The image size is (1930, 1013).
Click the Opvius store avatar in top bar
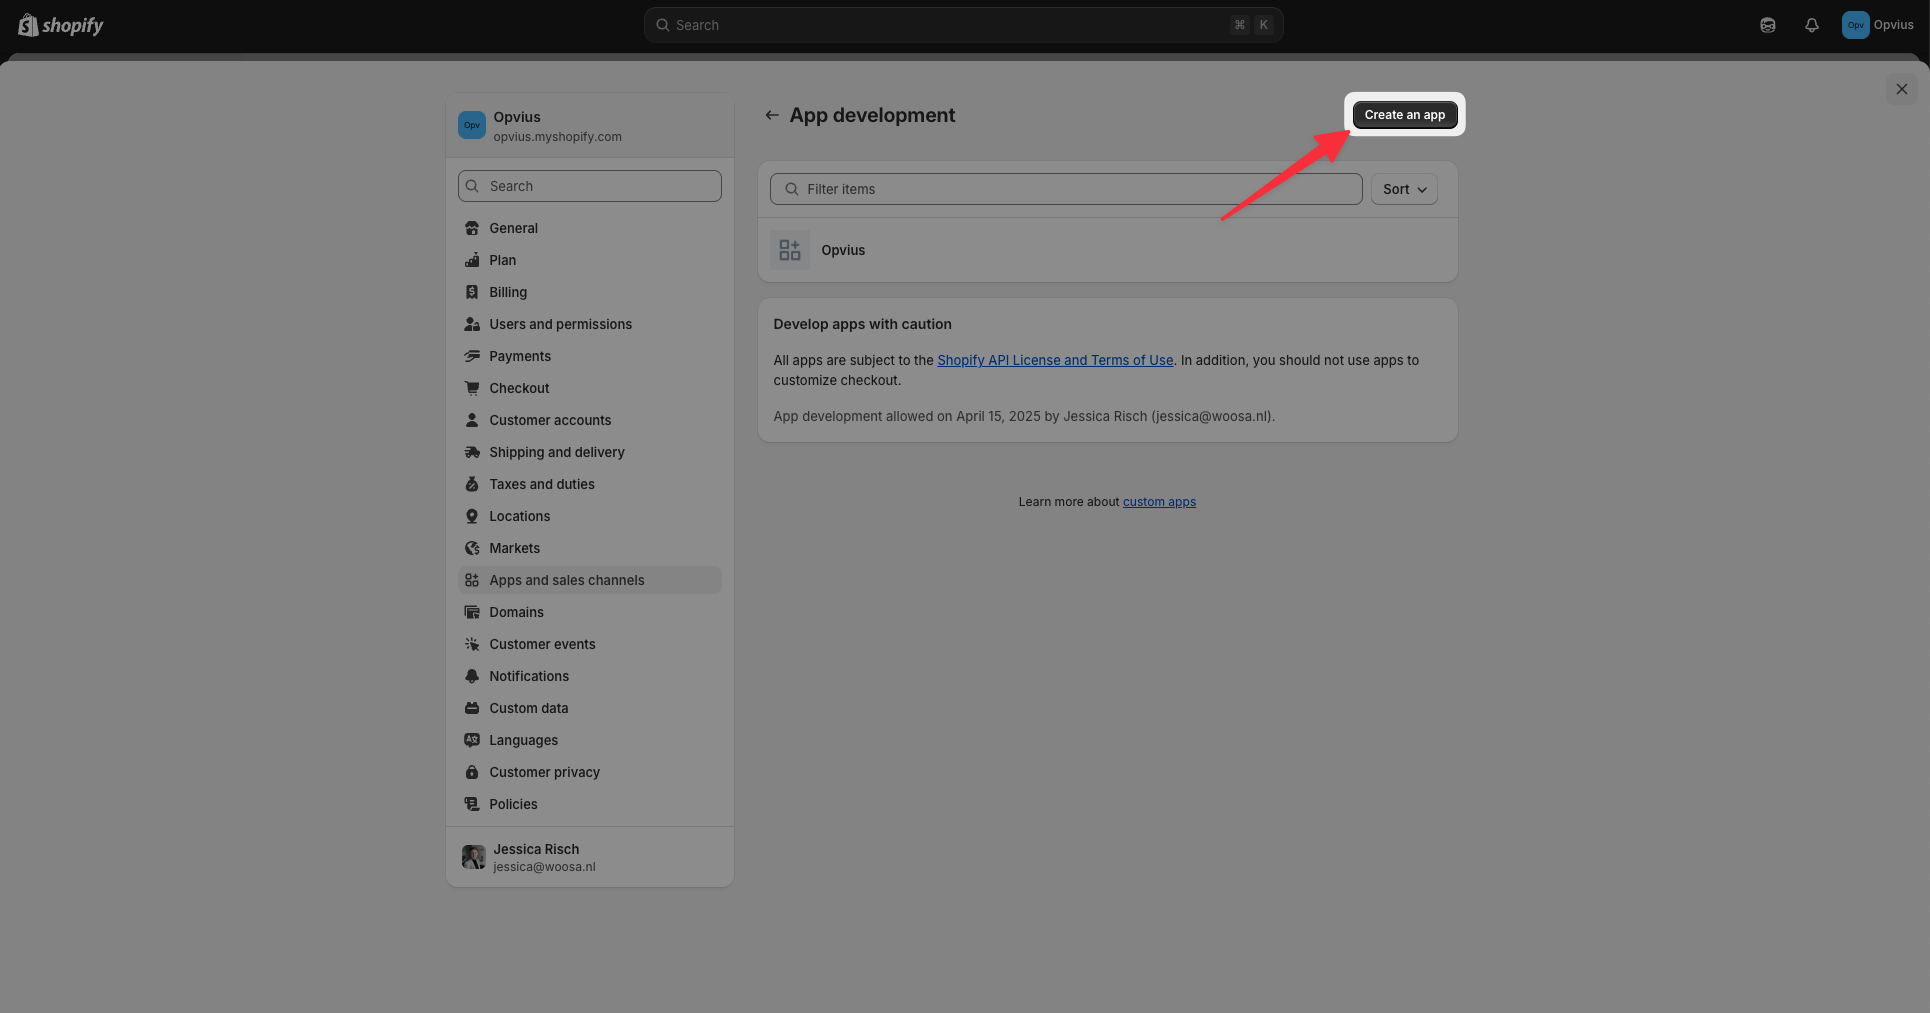coord(1855,25)
